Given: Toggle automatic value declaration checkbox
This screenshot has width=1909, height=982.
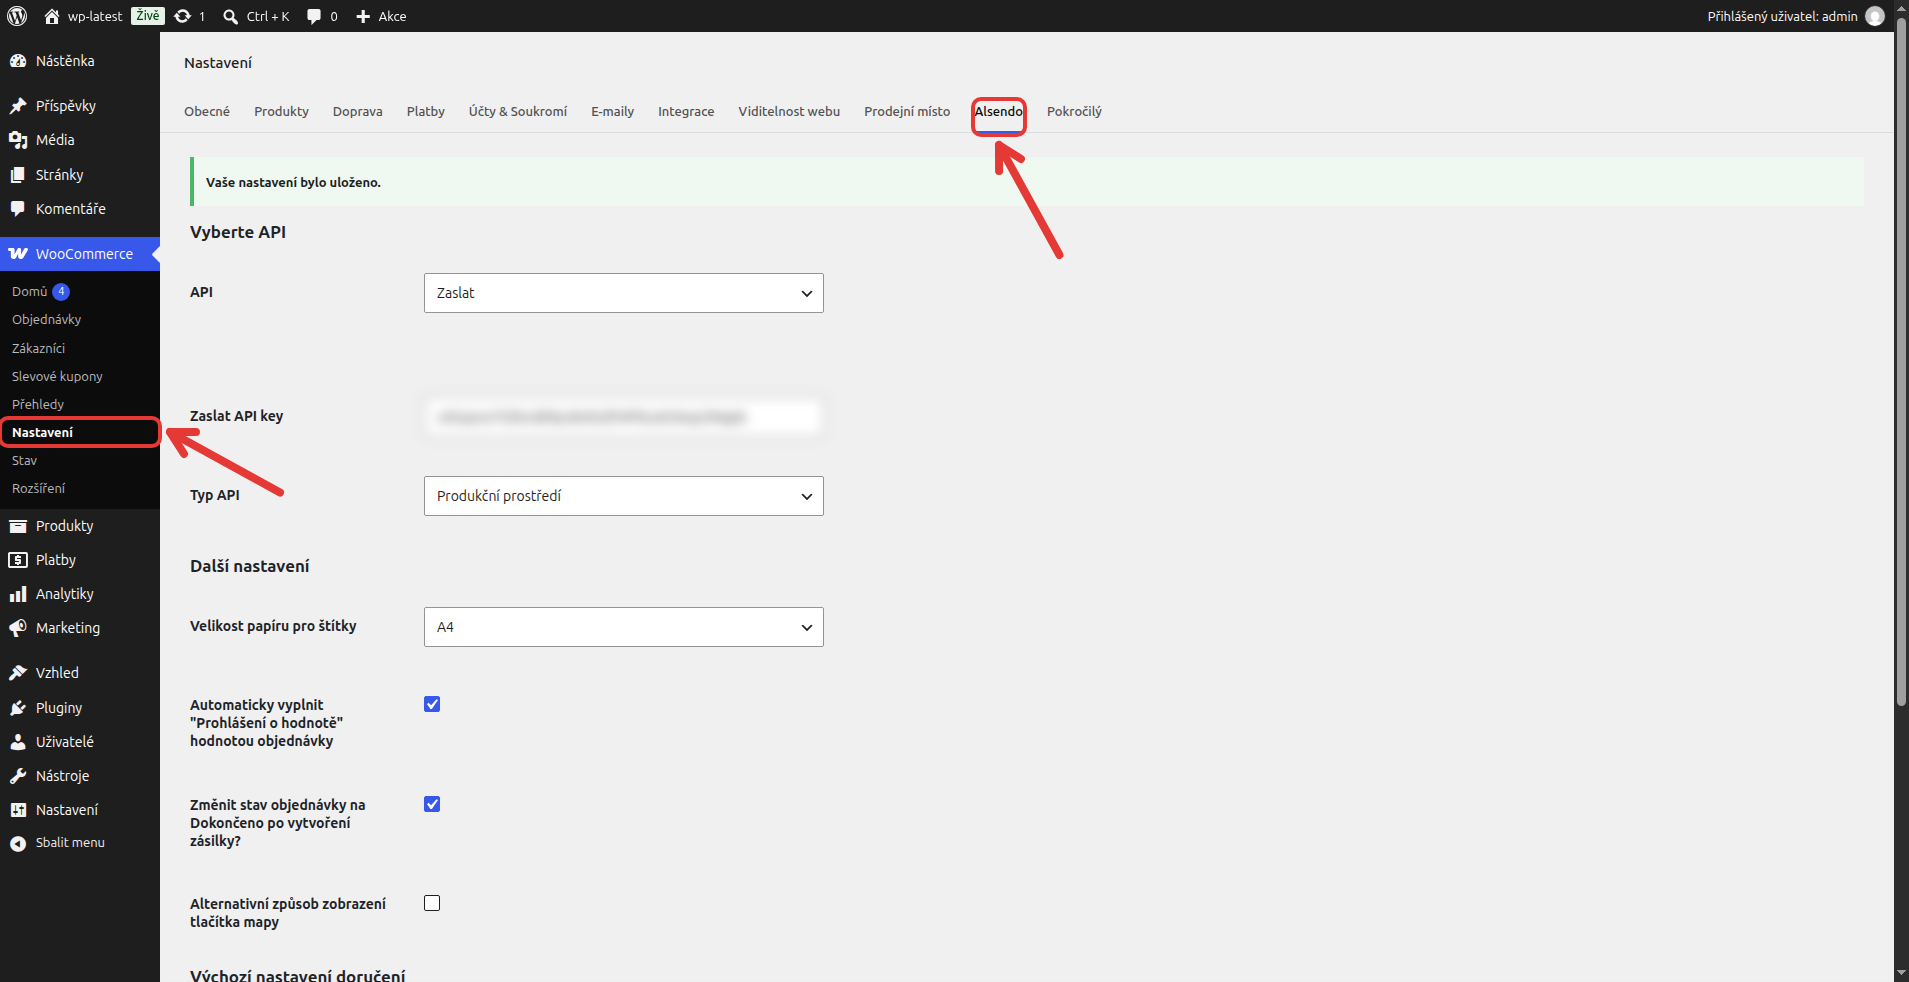Looking at the screenshot, I should pyautogui.click(x=432, y=704).
